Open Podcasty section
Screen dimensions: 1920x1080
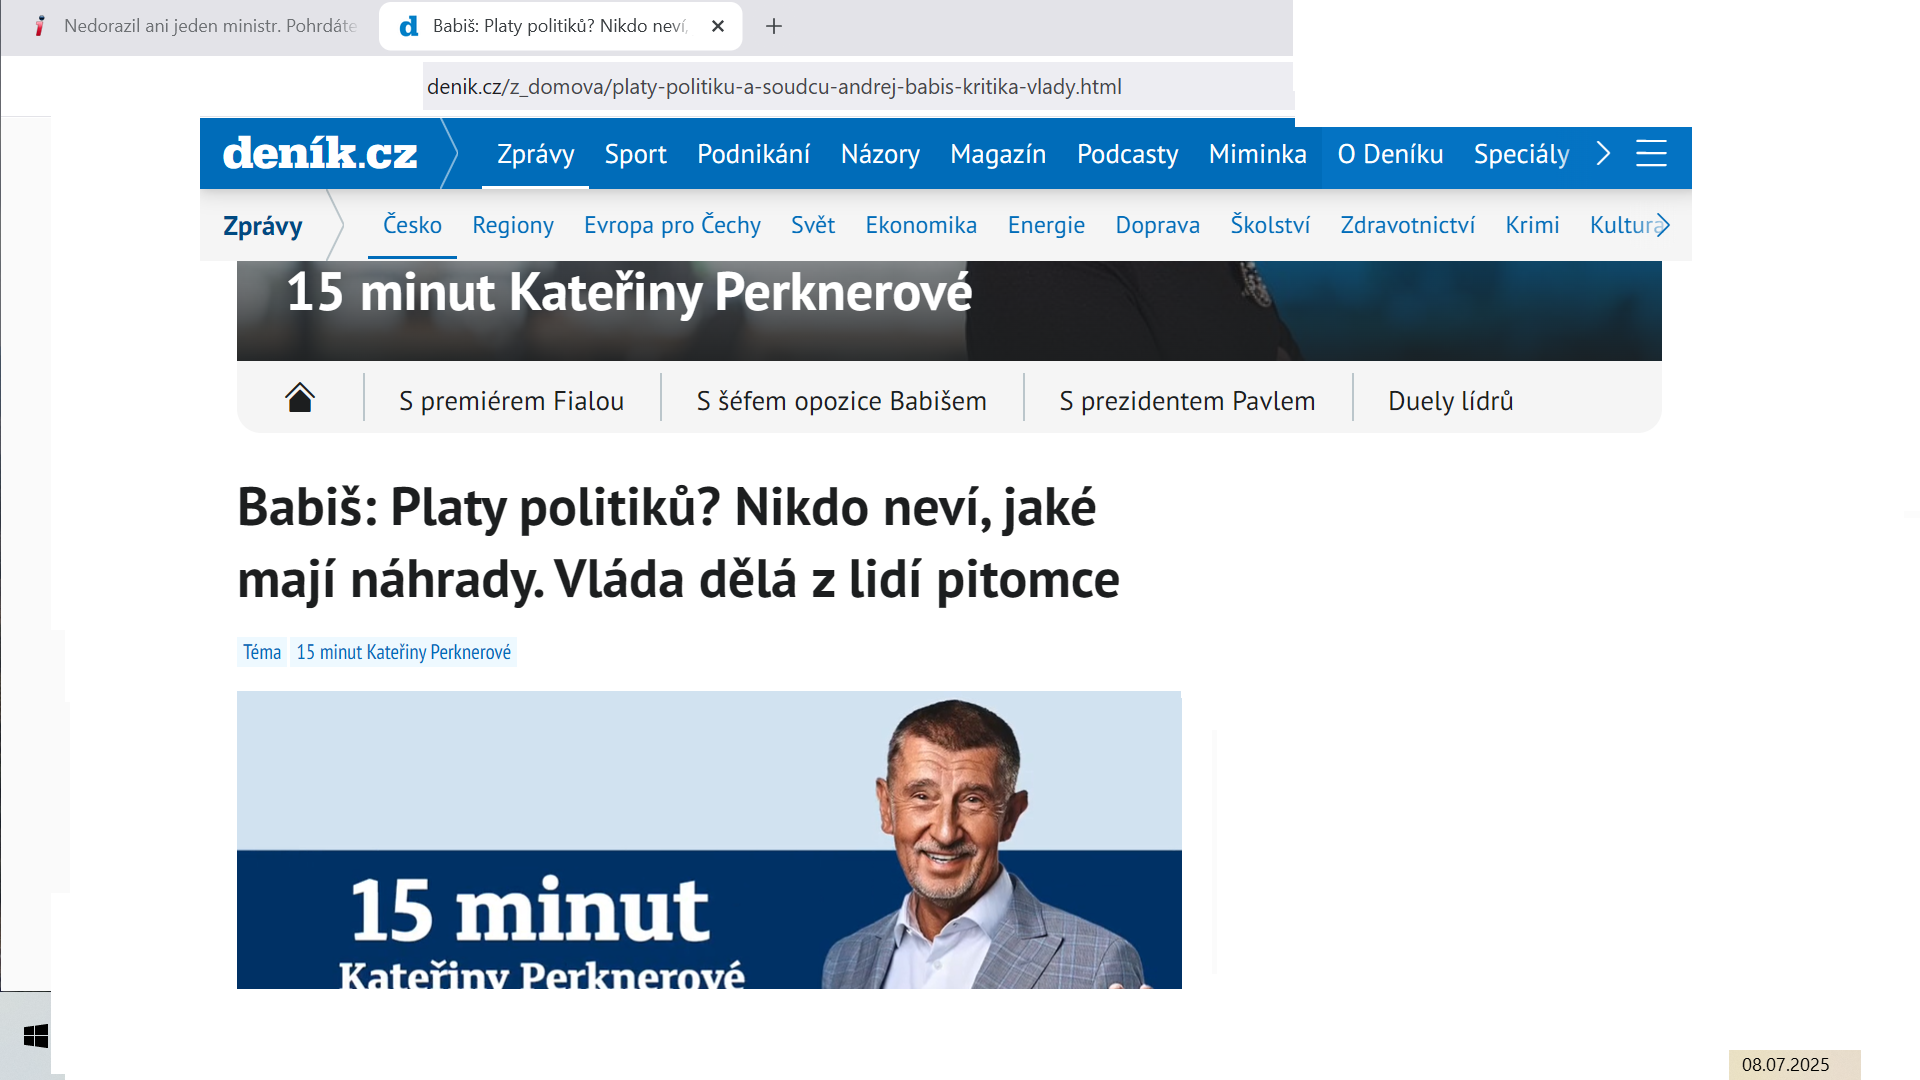(1127, 154)
